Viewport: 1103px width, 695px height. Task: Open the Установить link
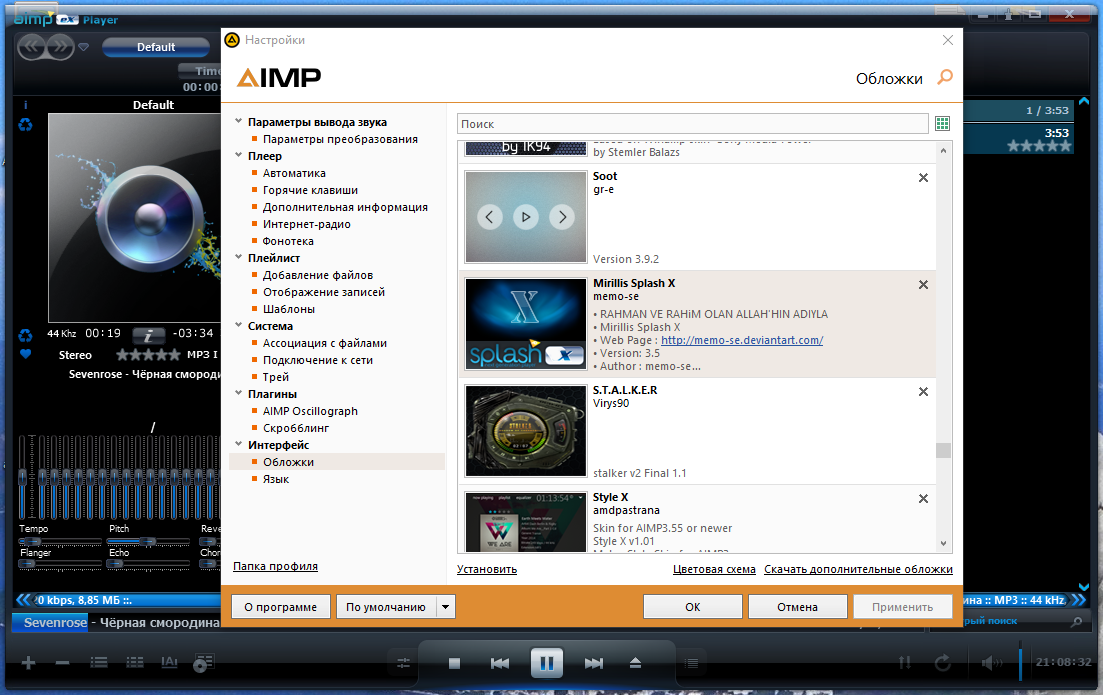point(487,569)
